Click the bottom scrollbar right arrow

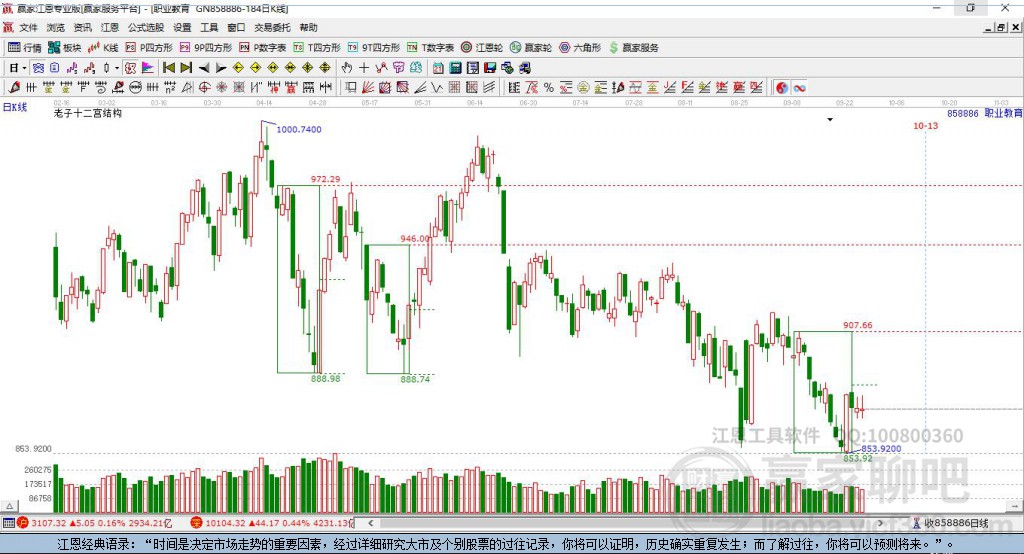pyautogui.click(x=880, y=523)
